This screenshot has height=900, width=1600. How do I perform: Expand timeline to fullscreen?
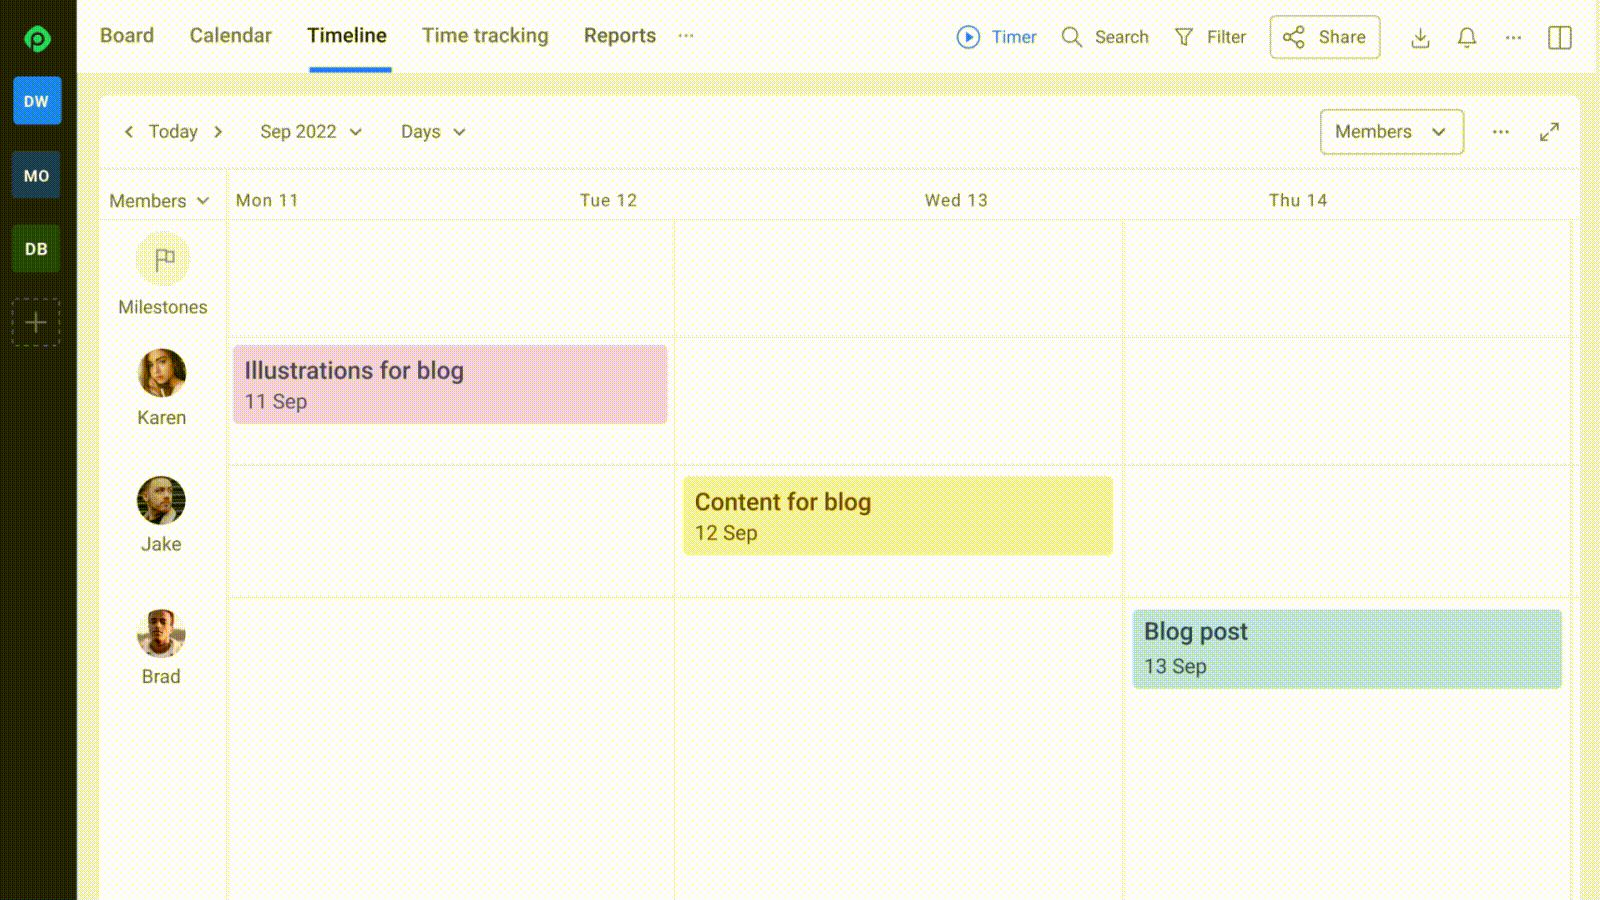[x=1549, y=132]
